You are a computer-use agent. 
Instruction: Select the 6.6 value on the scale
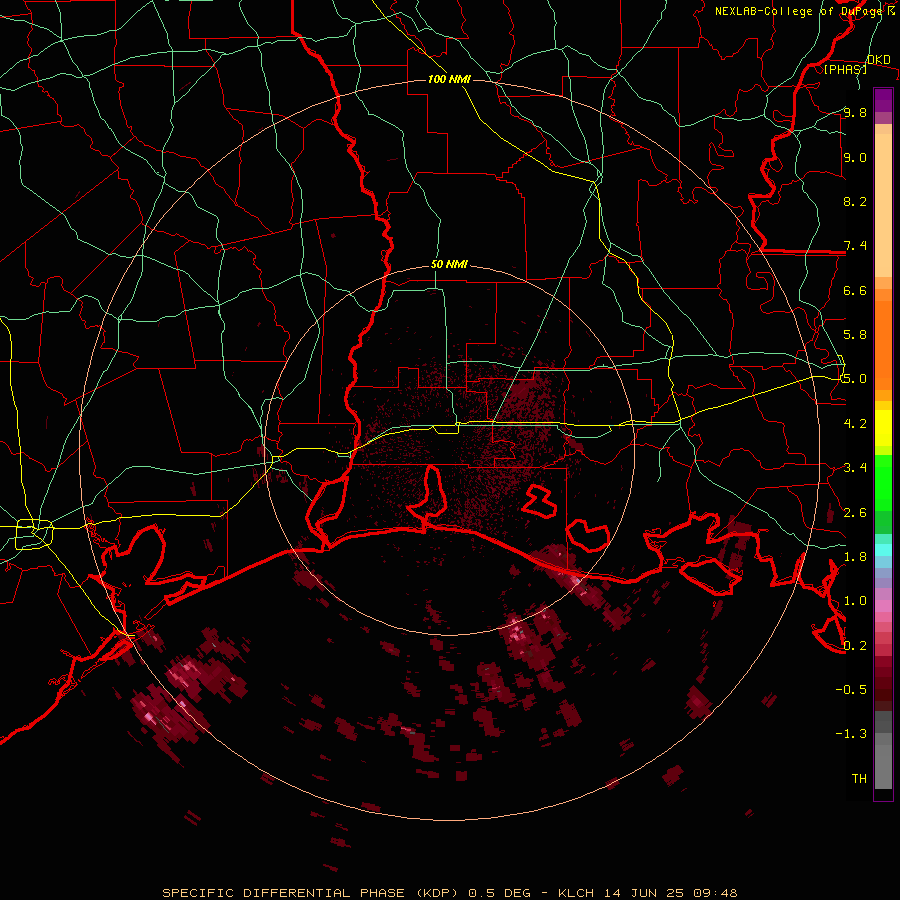[855, 290]
